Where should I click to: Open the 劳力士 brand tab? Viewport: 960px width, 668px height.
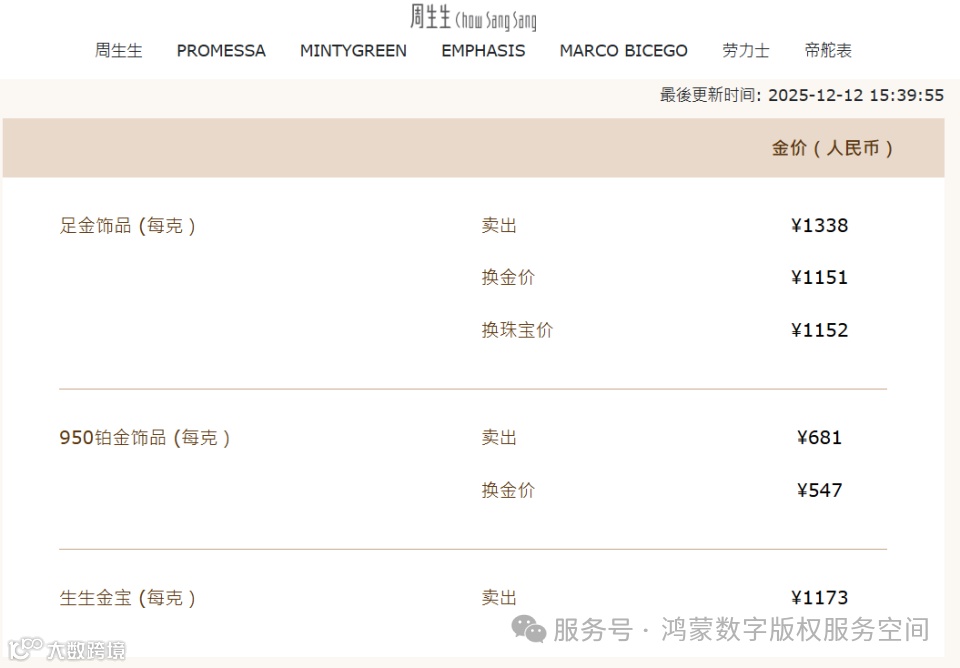[746, 50]
